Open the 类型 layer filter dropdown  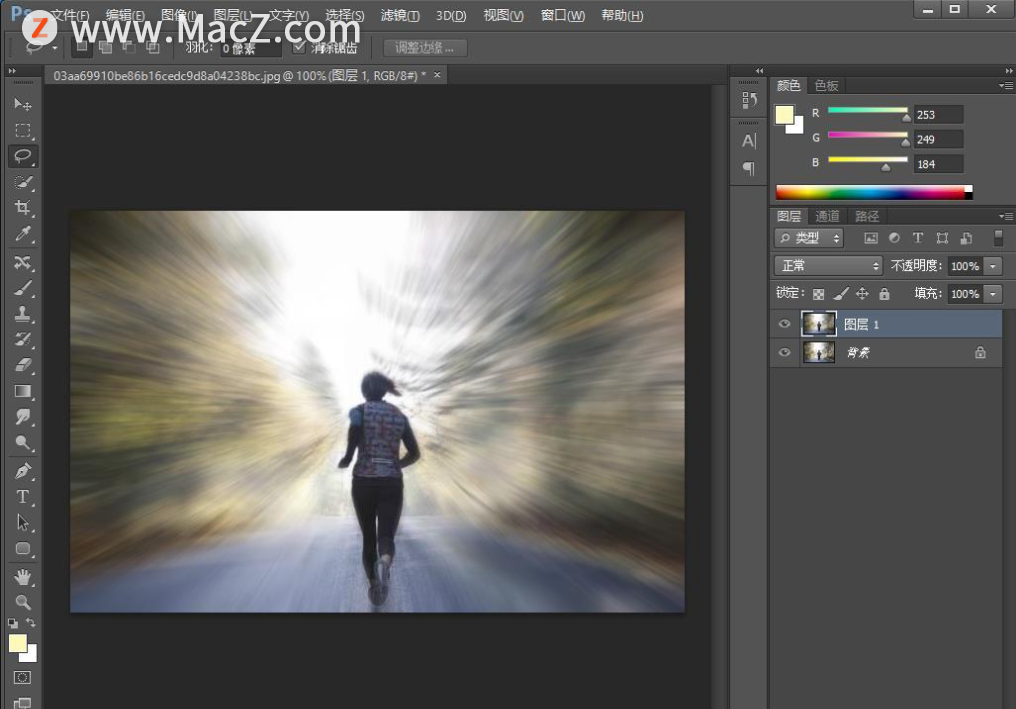click(x=809, y=238)
